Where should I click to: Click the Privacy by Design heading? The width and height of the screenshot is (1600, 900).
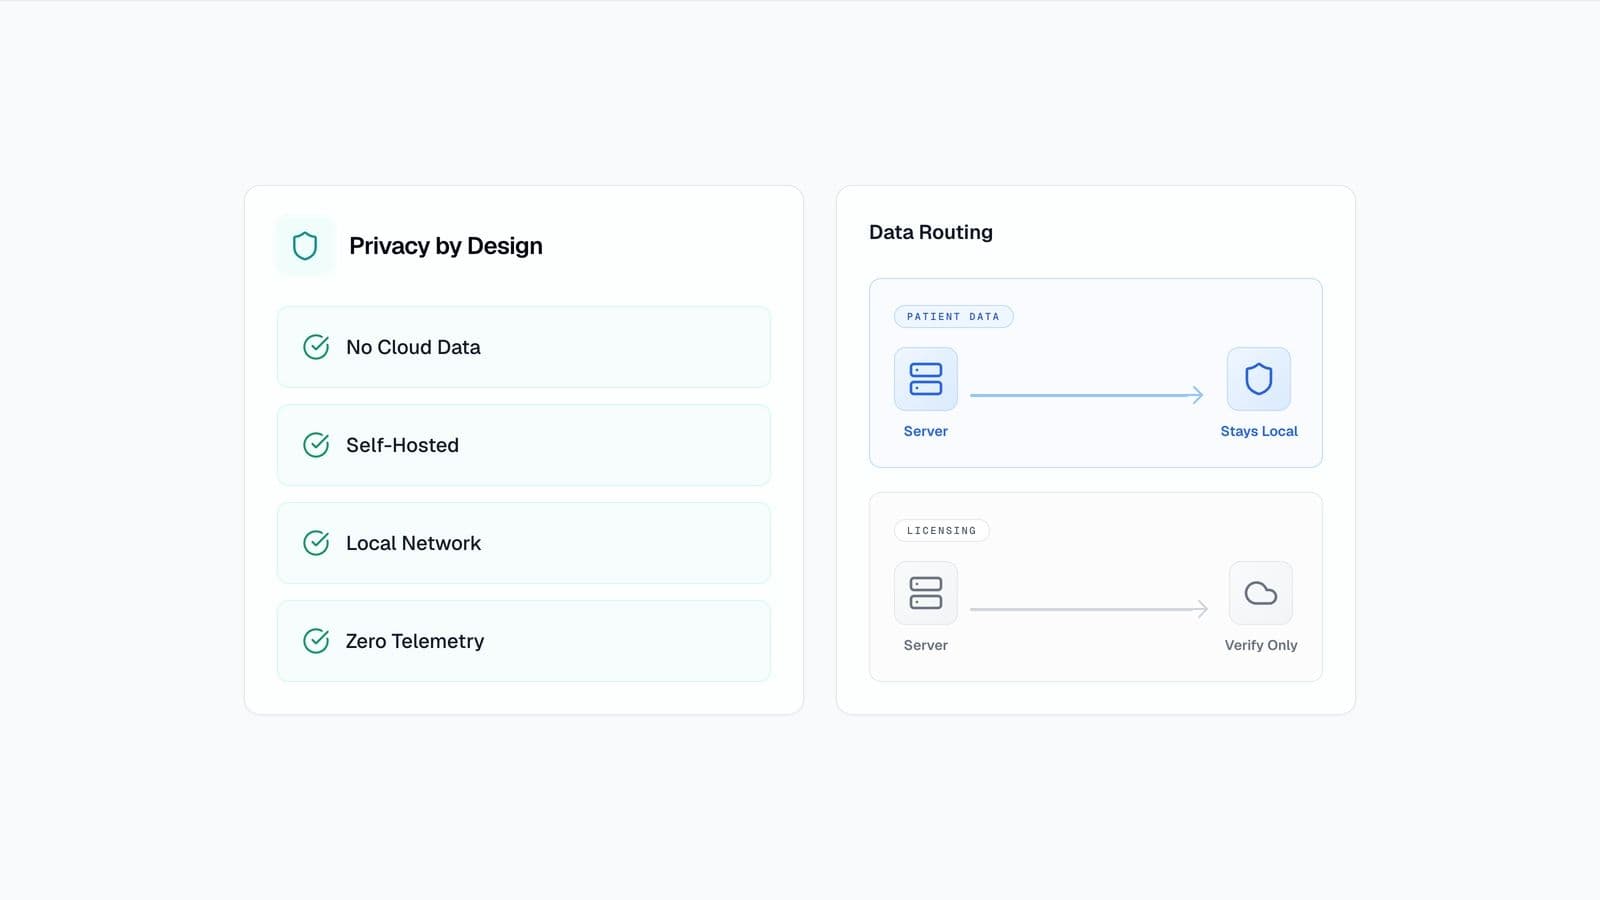446,246
